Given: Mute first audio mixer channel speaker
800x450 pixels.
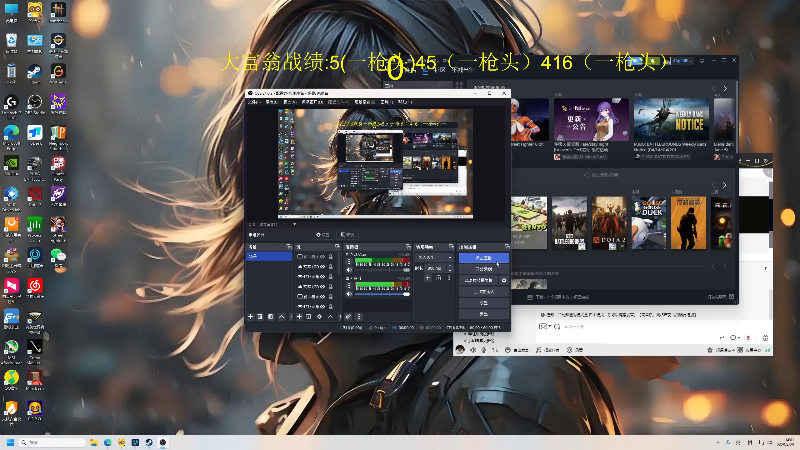Looking at the screenshot, I should (x=349, y=270).
